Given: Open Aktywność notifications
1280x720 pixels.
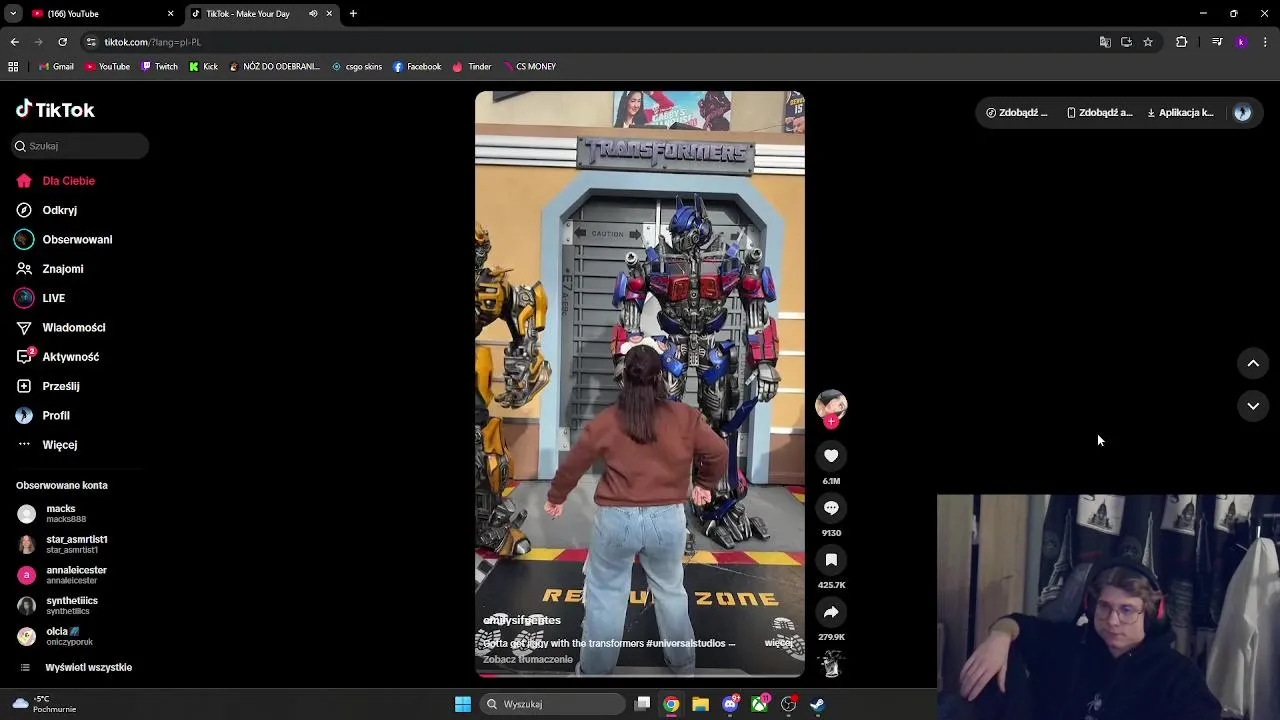Looking at the screenshot, I should pyautogui.click(x=58, y=357).
